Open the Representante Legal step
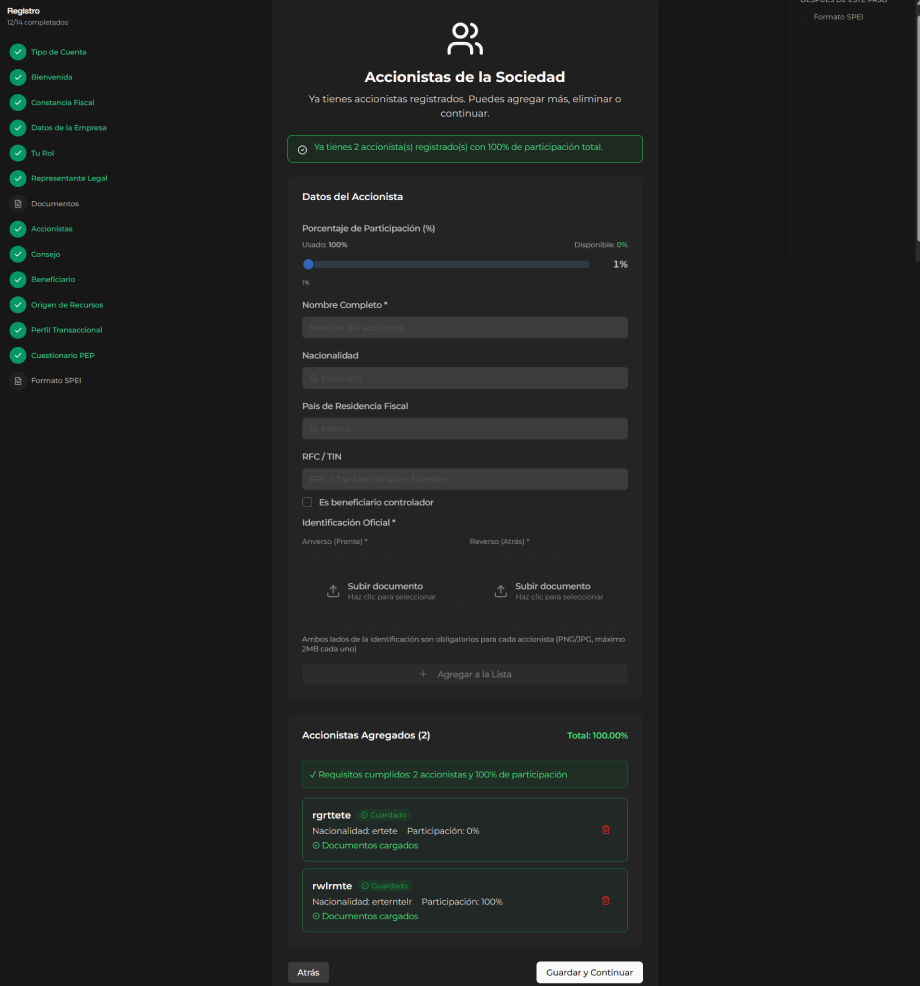 coord(69,179)
